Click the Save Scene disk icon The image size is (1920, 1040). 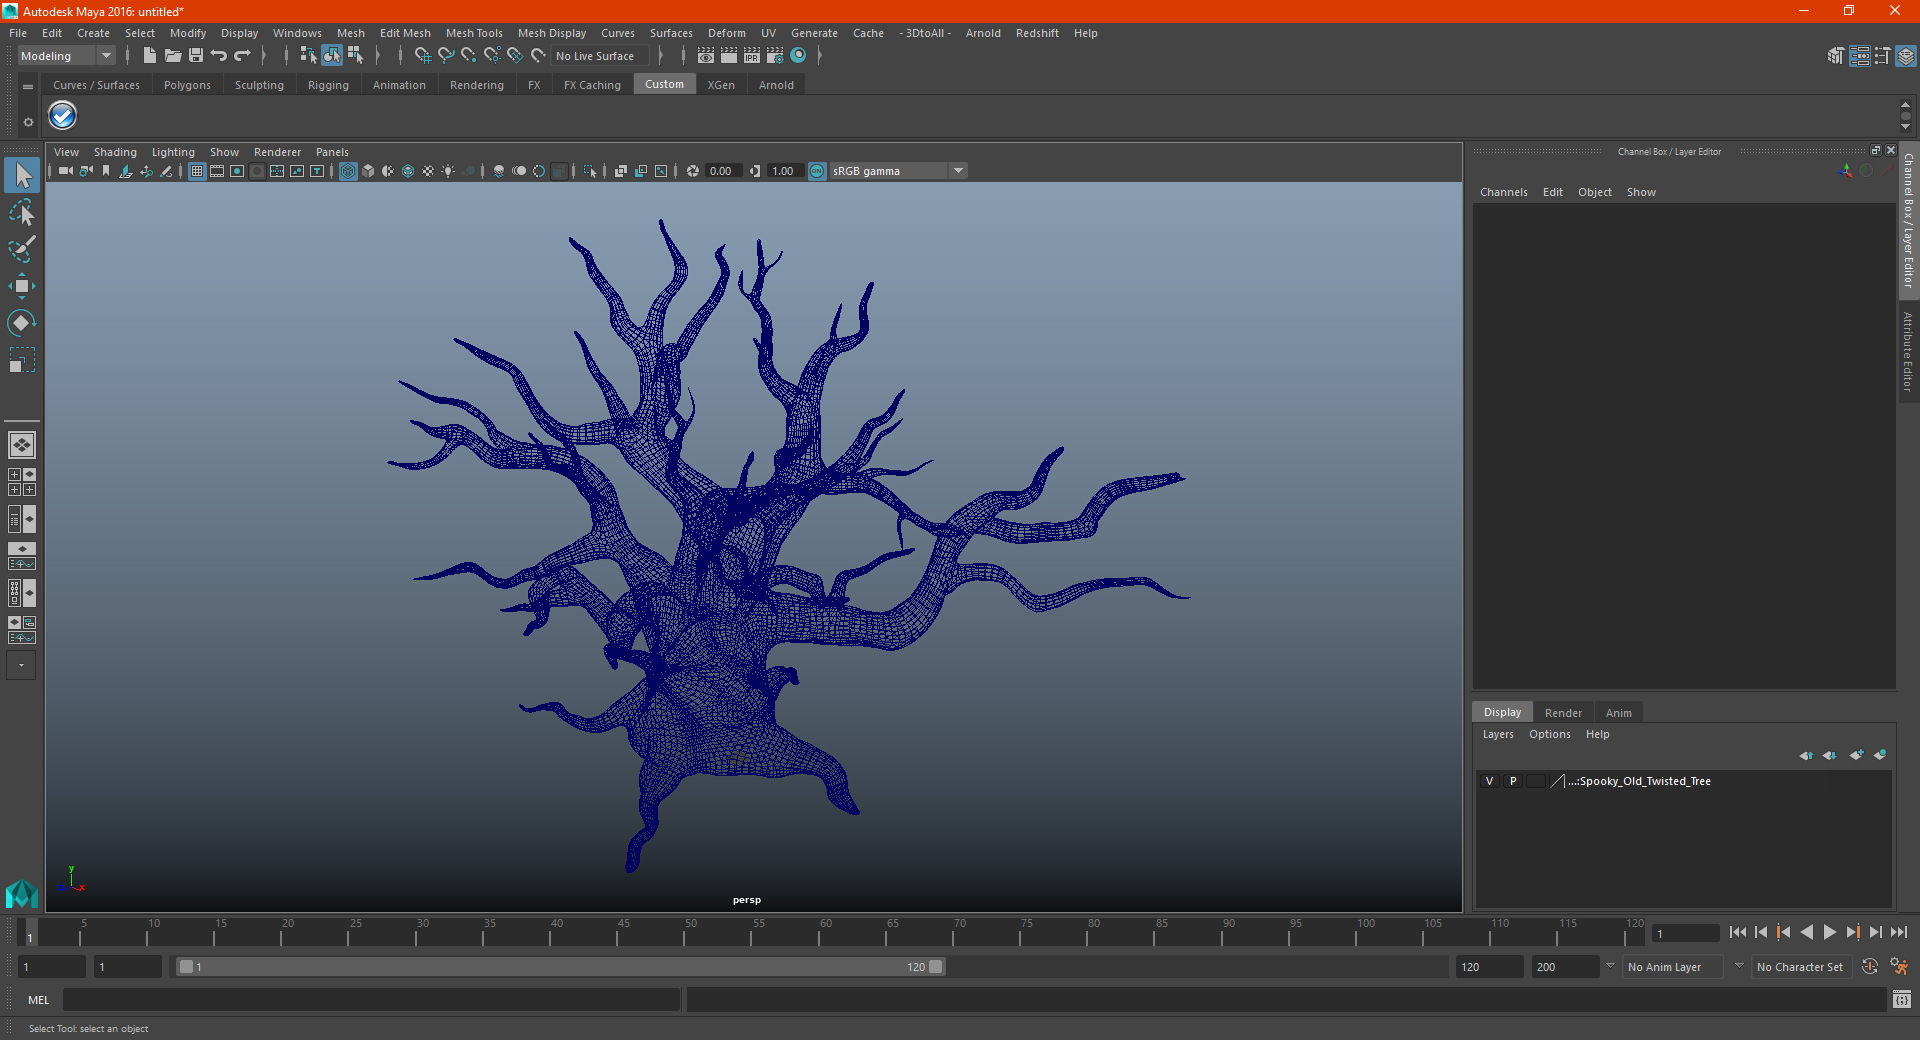point(196,56)
